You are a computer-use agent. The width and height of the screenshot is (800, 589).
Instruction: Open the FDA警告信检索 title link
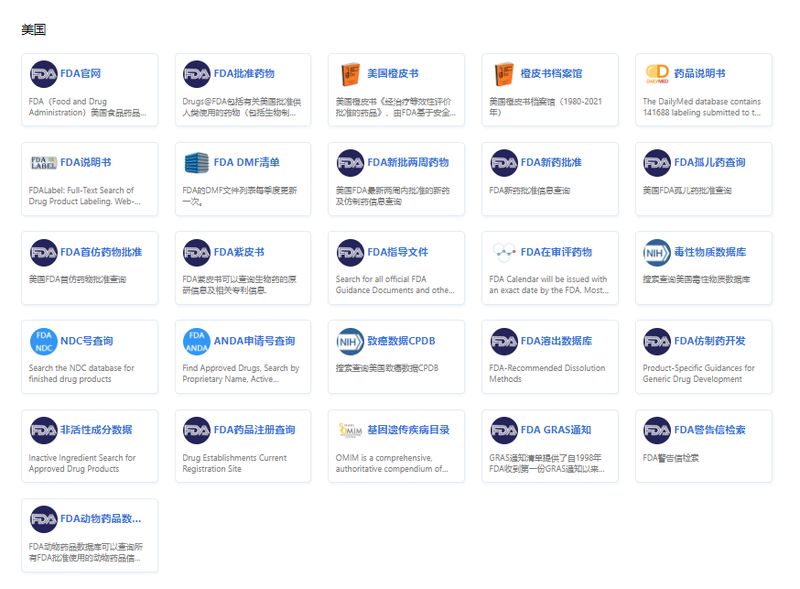click(710, 430)
